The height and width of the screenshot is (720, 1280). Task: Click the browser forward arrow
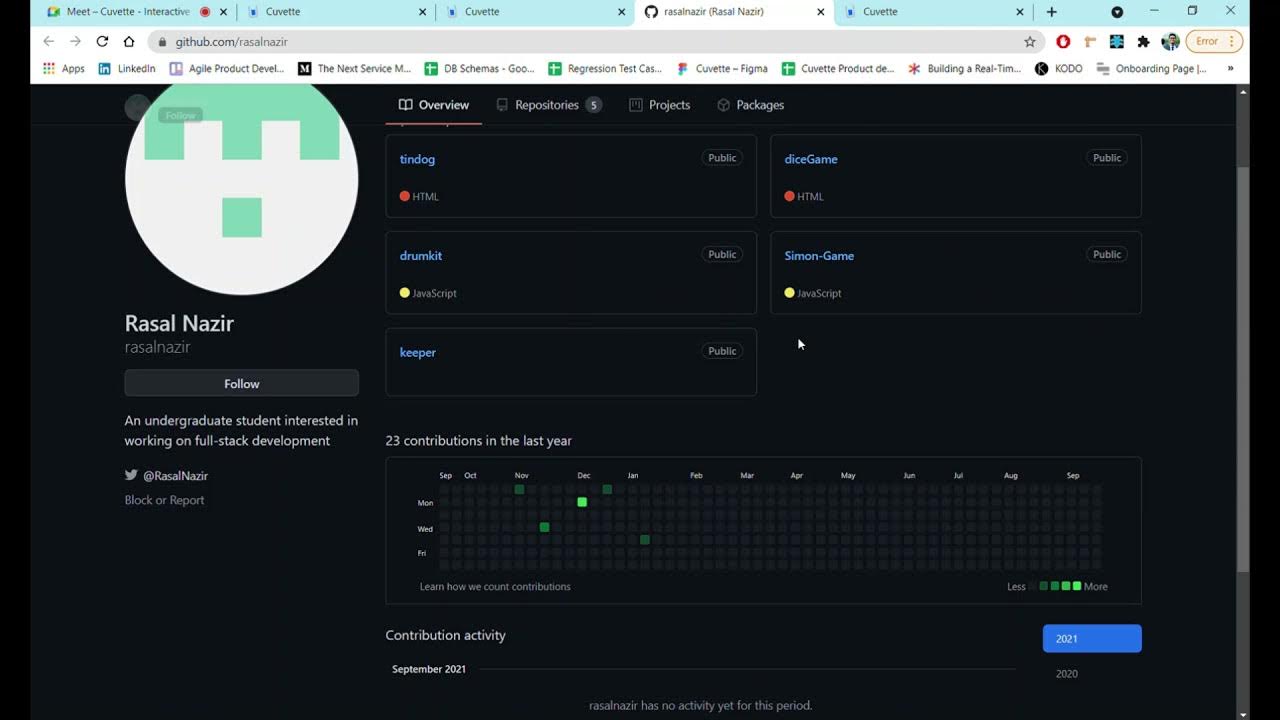pos(75,41)
